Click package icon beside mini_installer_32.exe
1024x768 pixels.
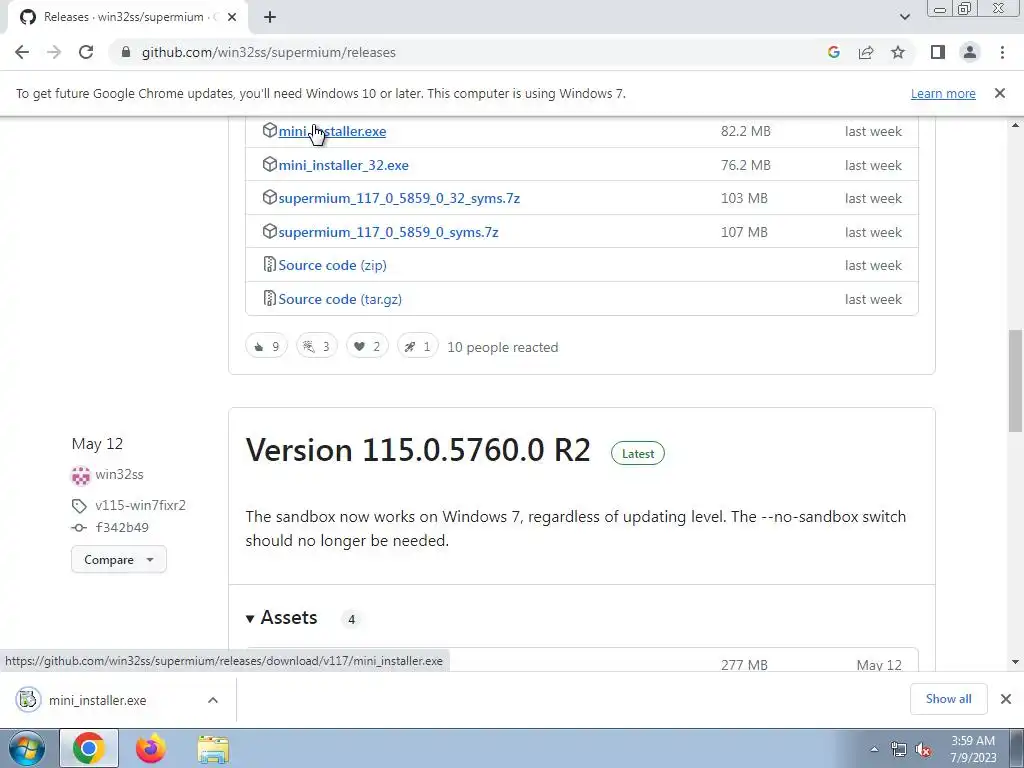pos(270,165)
